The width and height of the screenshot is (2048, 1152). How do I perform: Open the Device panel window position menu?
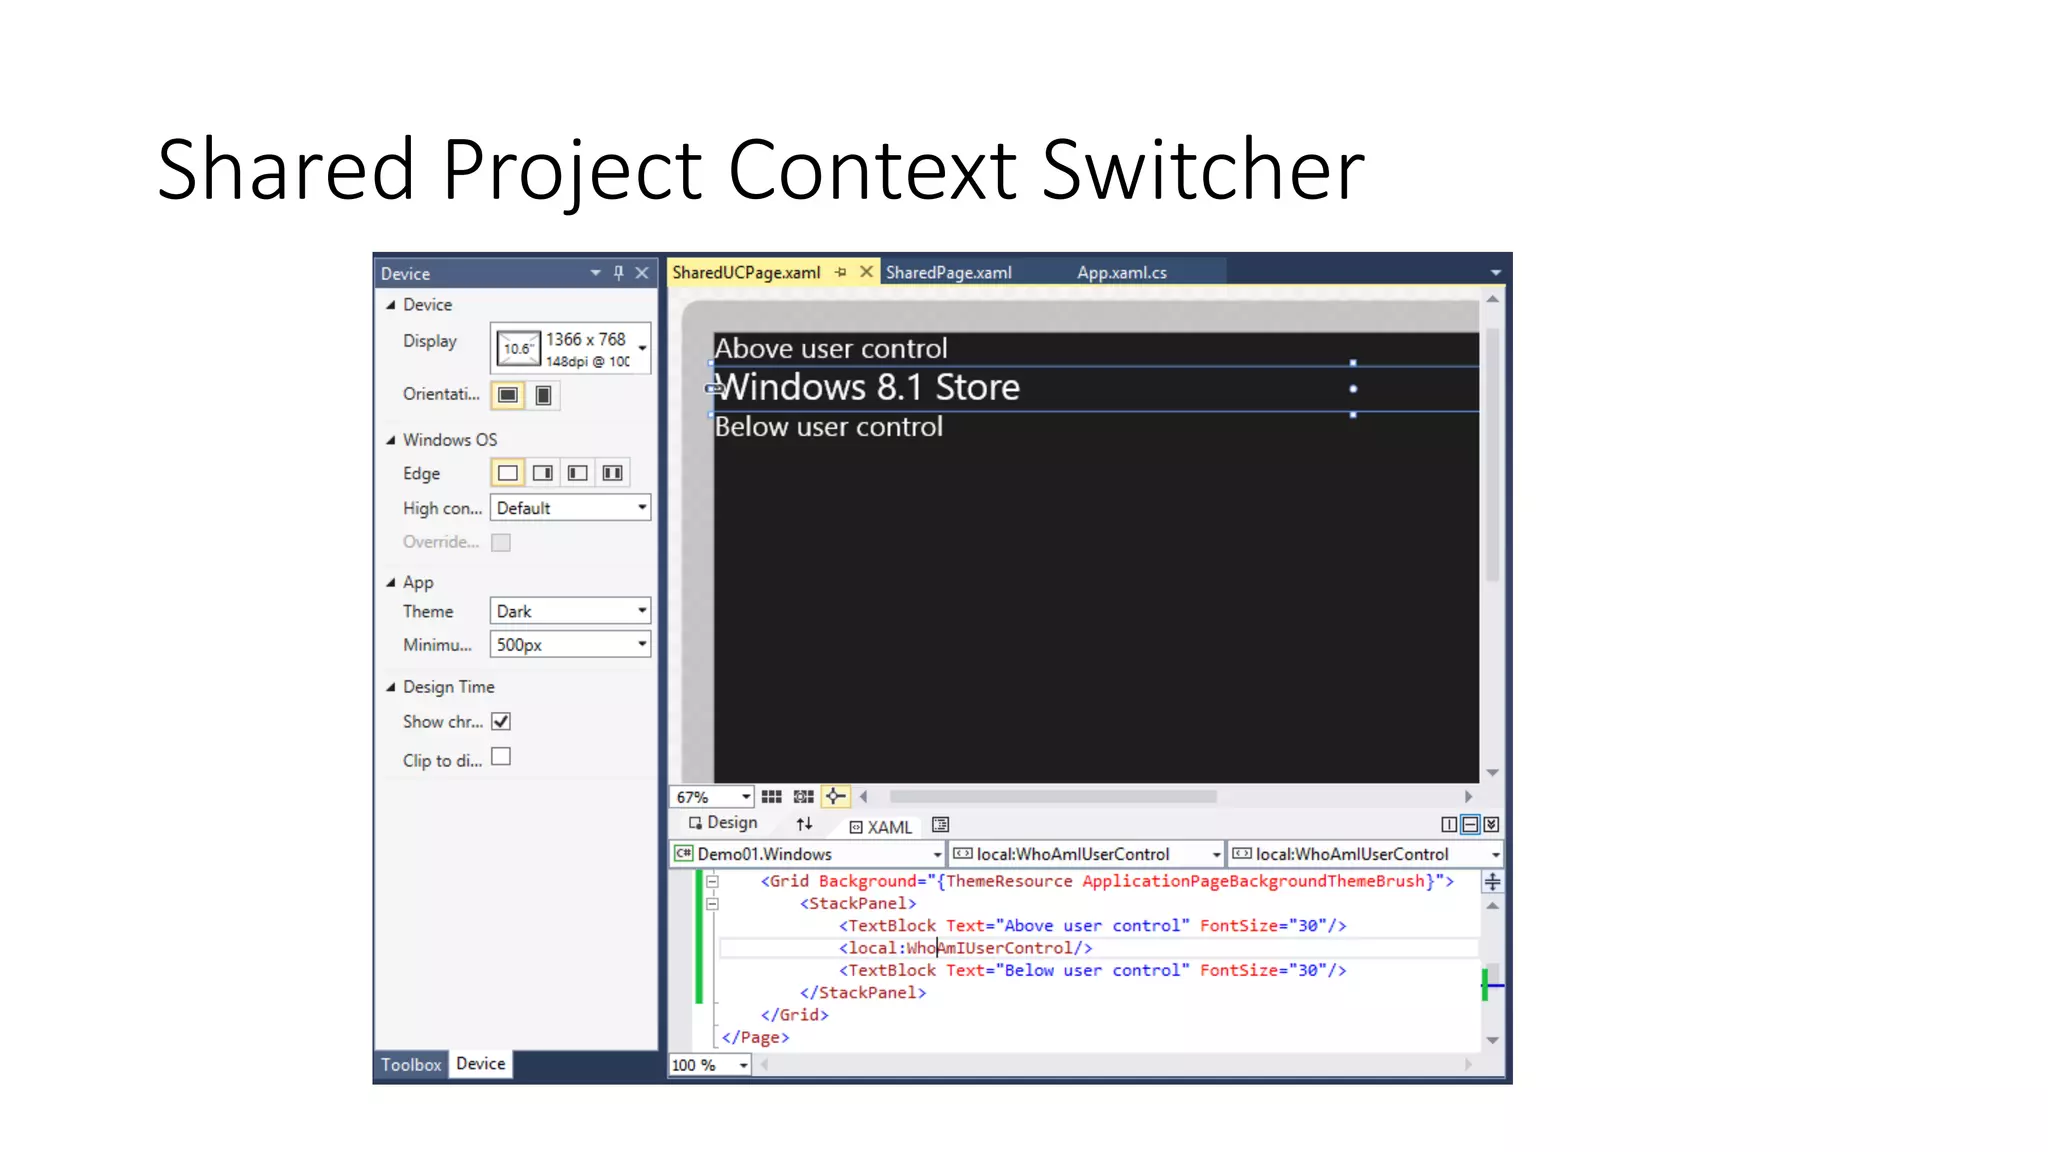point(595,273)
